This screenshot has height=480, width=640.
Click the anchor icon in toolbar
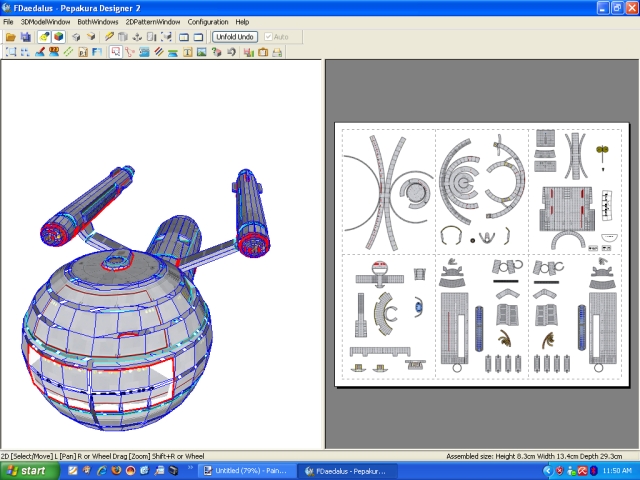click(x=137, y=37)
